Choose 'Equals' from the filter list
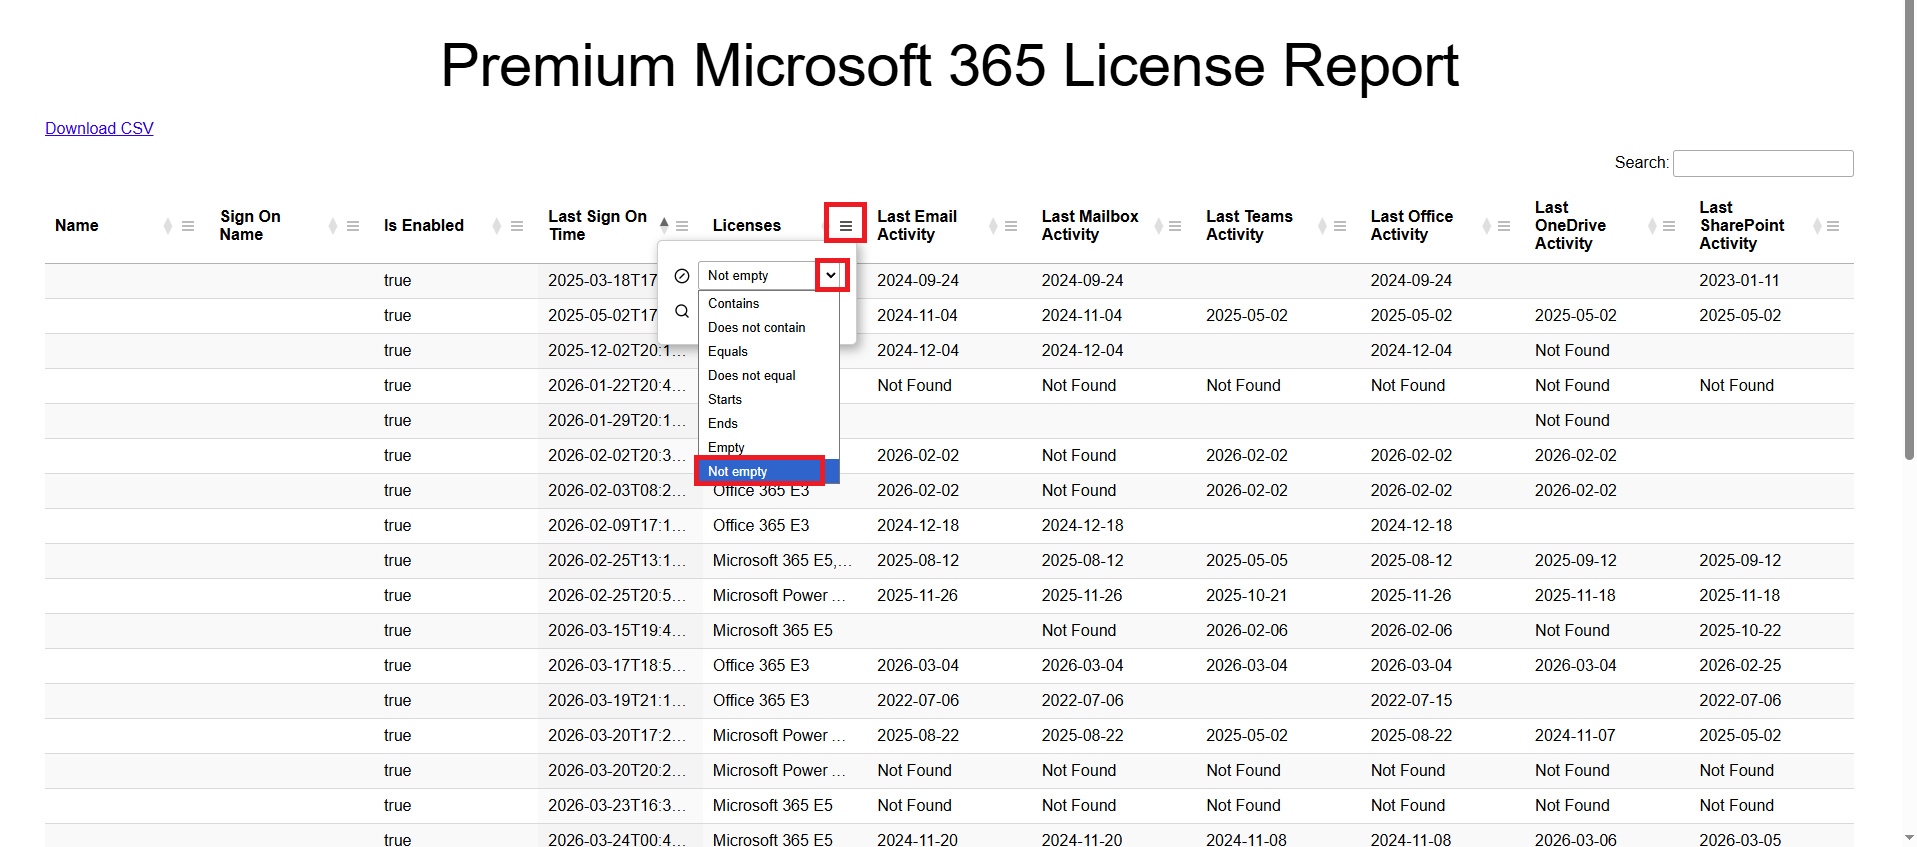Viewport: 1917px width, 847px height. [728, 351]
